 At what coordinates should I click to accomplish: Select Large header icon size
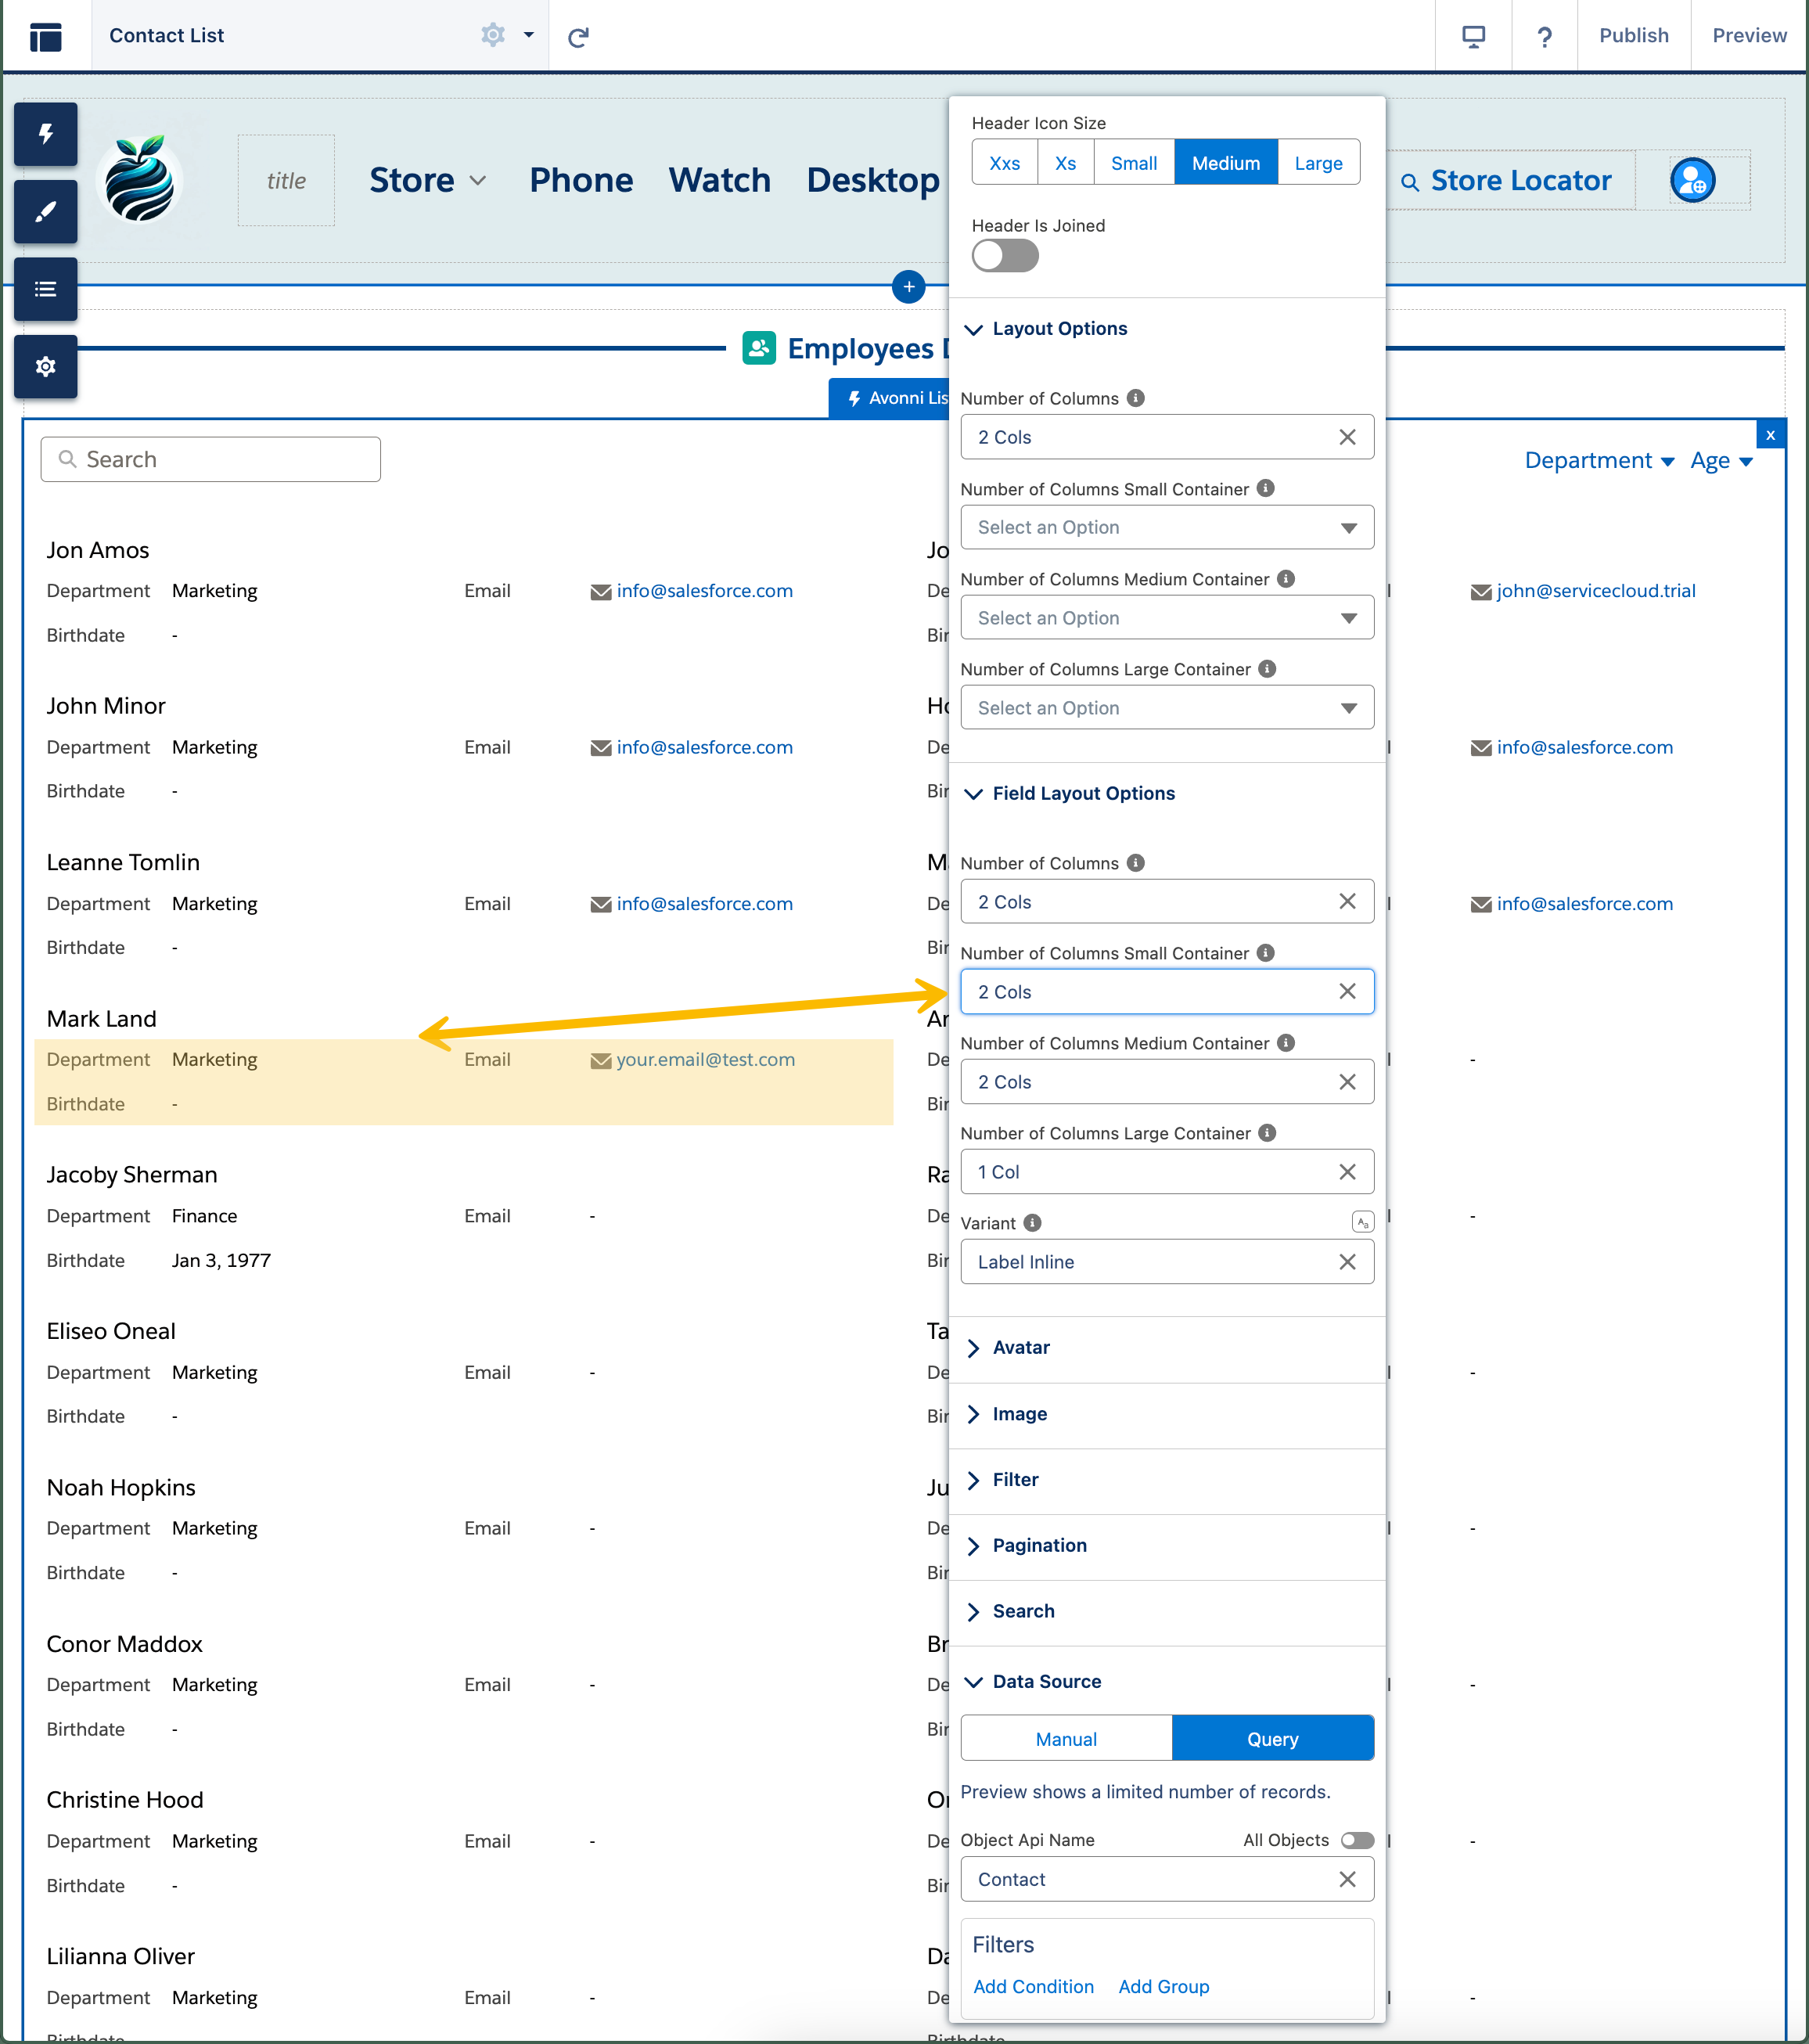click(1318, 163)
